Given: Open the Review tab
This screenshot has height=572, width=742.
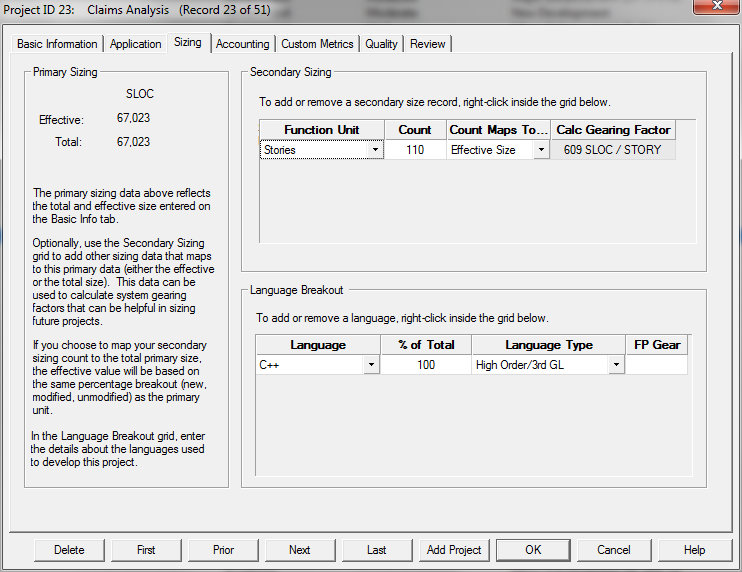Looking at the screenshot, I should 427,44.
